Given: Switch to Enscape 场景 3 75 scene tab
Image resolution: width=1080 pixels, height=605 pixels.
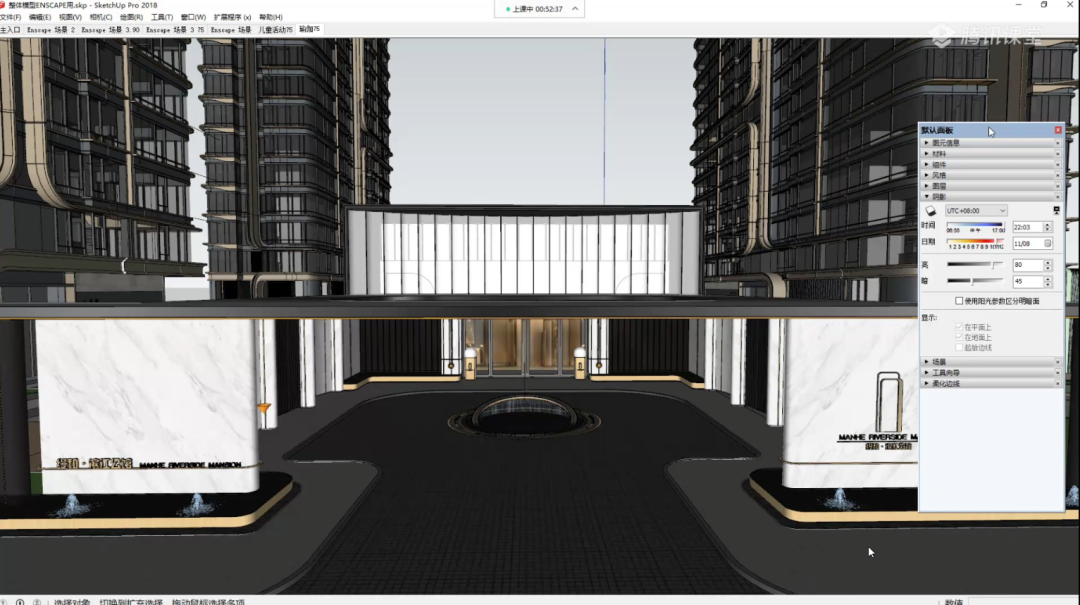Looking at the screenshot, I should point(175,30).
